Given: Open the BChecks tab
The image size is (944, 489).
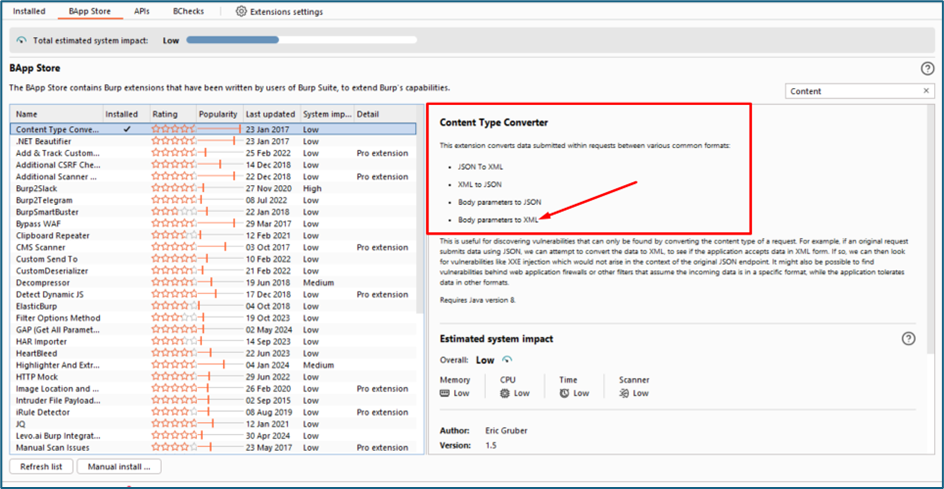Looking at the screenshot, I should (188, 11).
